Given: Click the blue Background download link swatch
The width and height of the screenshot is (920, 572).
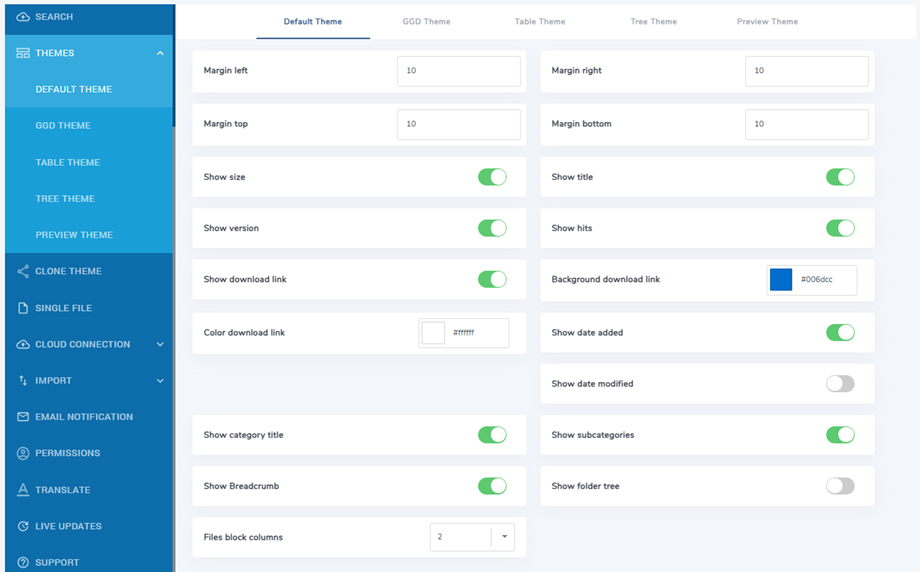Looking at the screenshot, I should 781,280.
